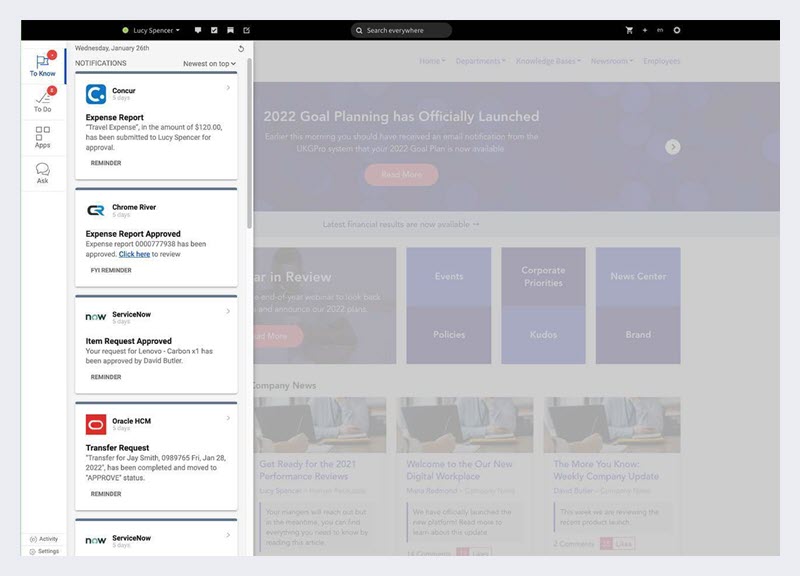Click Read More on Goal Planning banner

(402, 174)
